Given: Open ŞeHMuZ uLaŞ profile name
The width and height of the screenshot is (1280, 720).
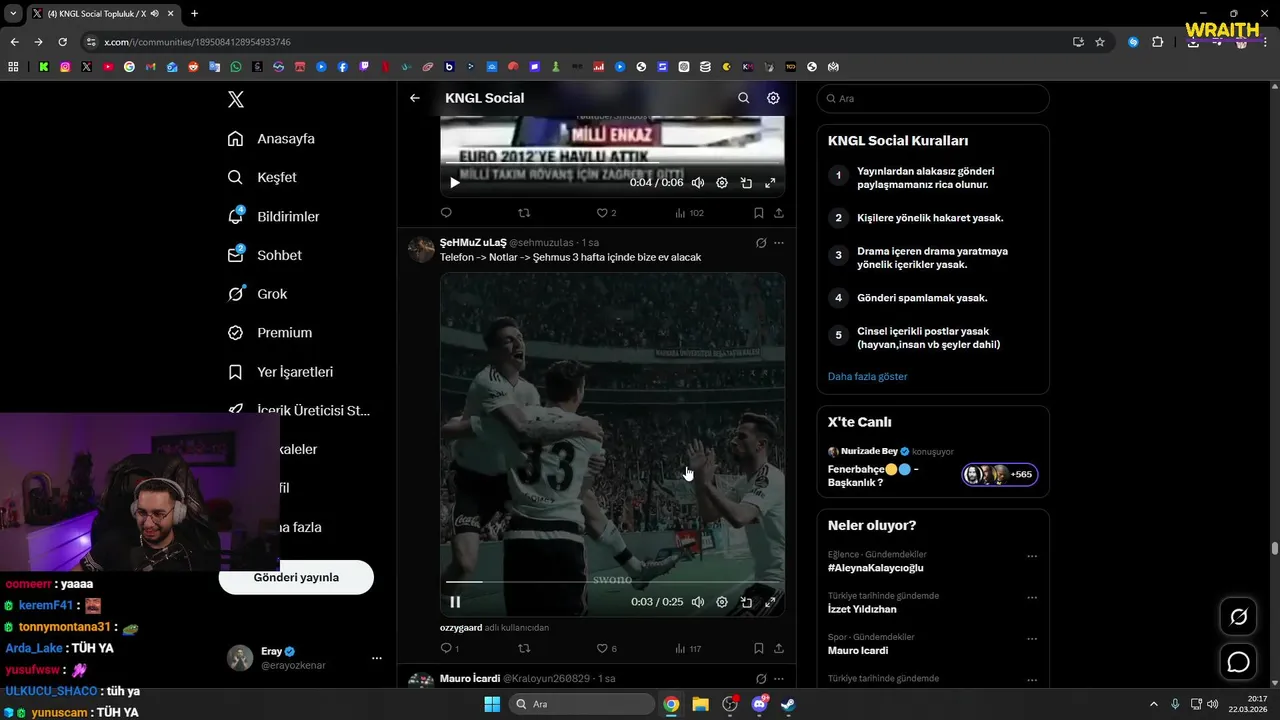Looking at the screenshot, I should (473, 242).
